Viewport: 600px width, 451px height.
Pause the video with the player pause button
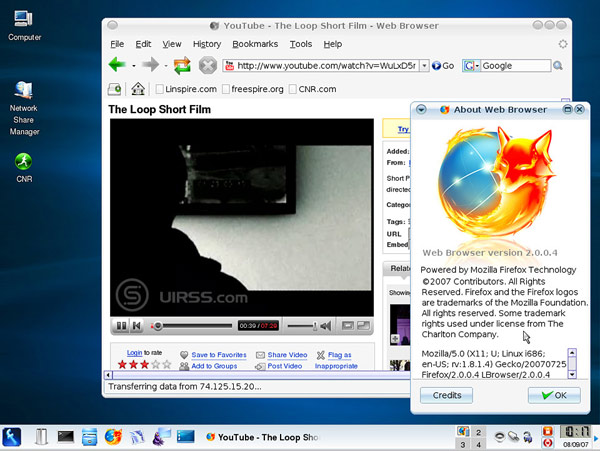pos(121,326)
